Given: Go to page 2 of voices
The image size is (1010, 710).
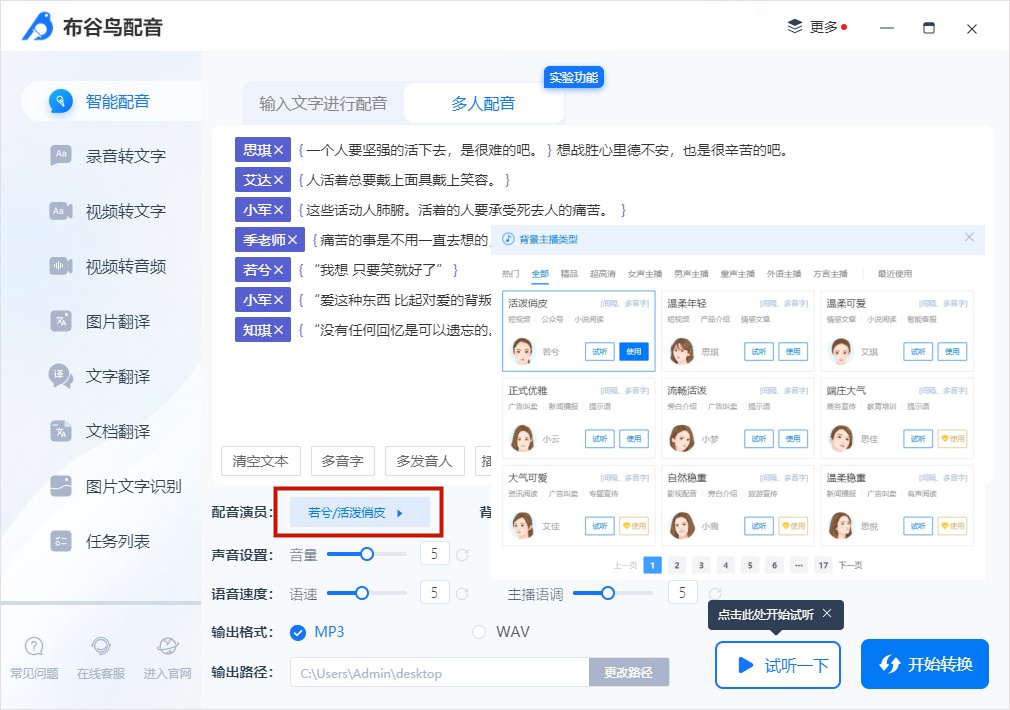Looking at the screenshot, I should 676,565.
